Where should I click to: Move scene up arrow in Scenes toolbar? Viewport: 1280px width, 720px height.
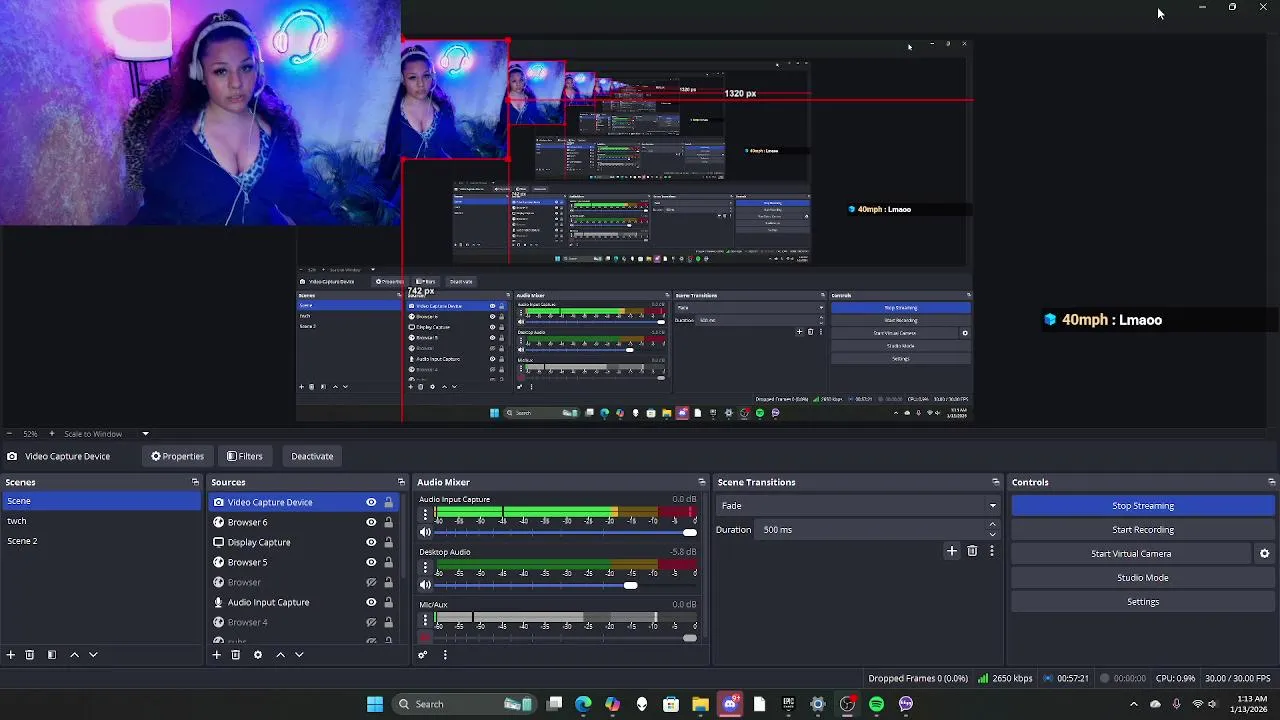click(74, 655)
